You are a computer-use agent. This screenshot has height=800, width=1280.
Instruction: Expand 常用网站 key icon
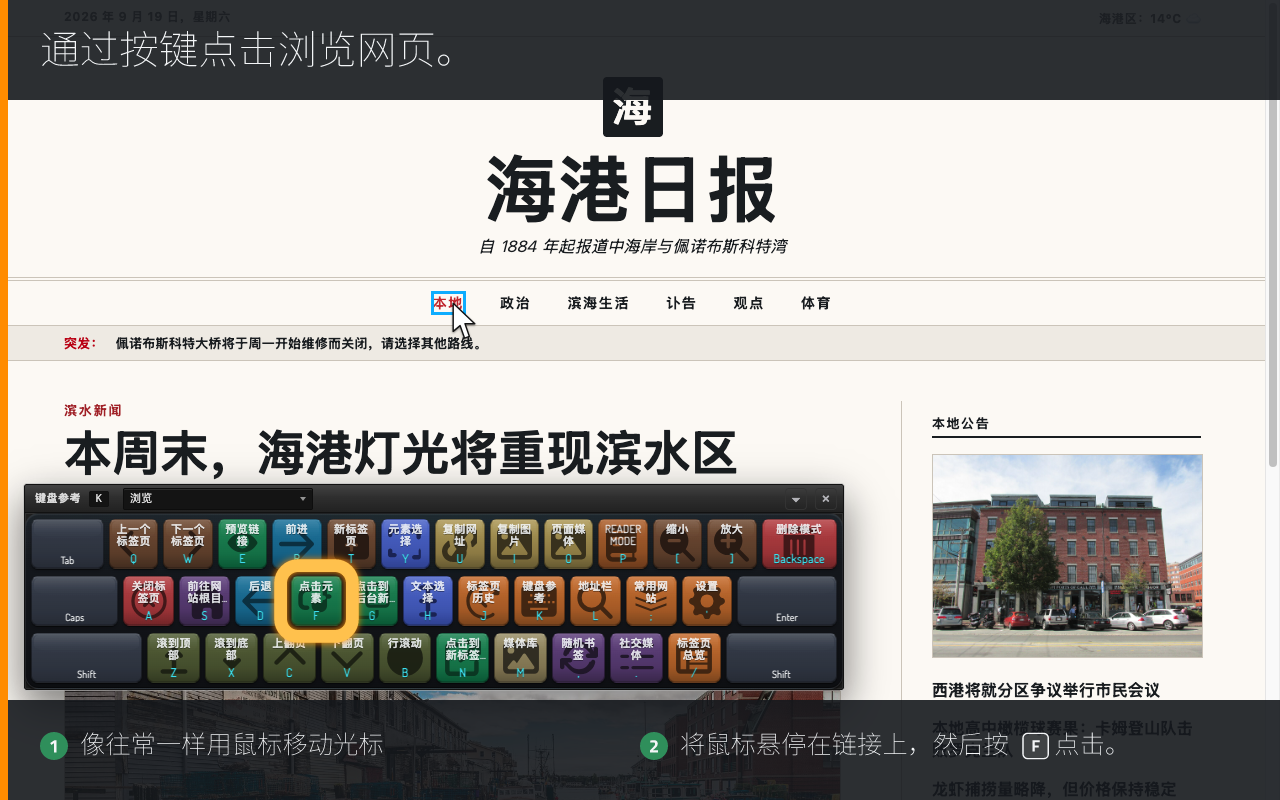[x=652, y=601]
